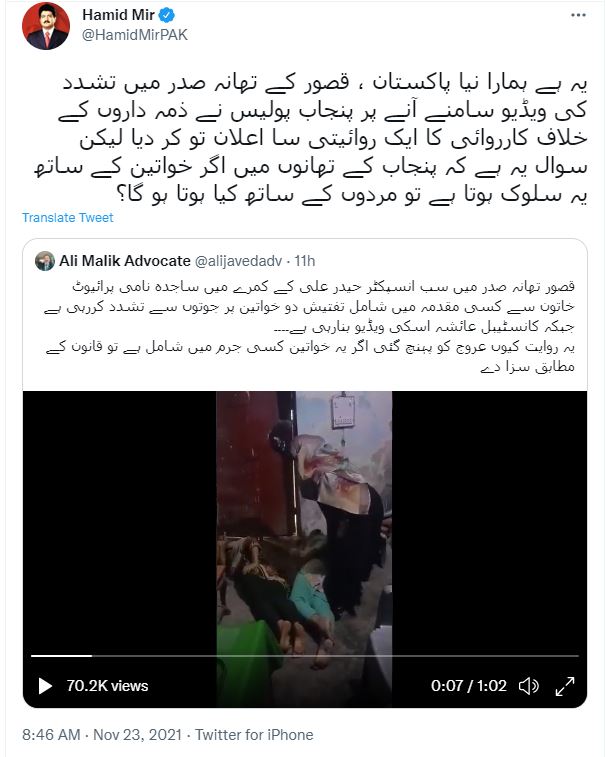Click the 11h timestamp on quoted tweet
605x757 pixels.
coord(305,261)
